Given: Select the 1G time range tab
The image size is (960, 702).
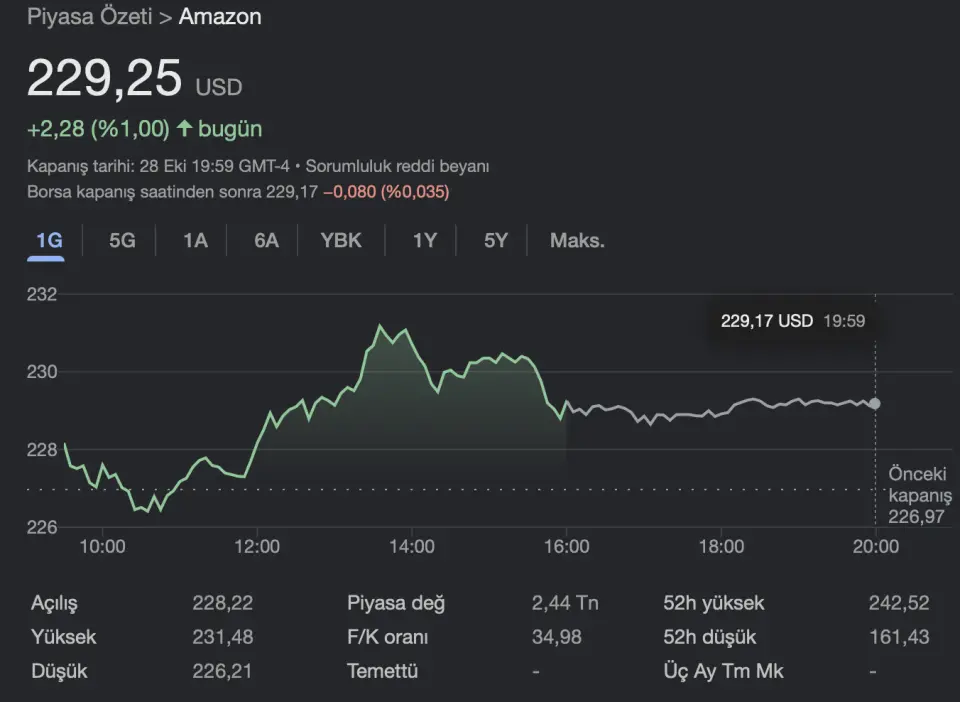Looking at the screenshot, I should (x=48, y=240).
